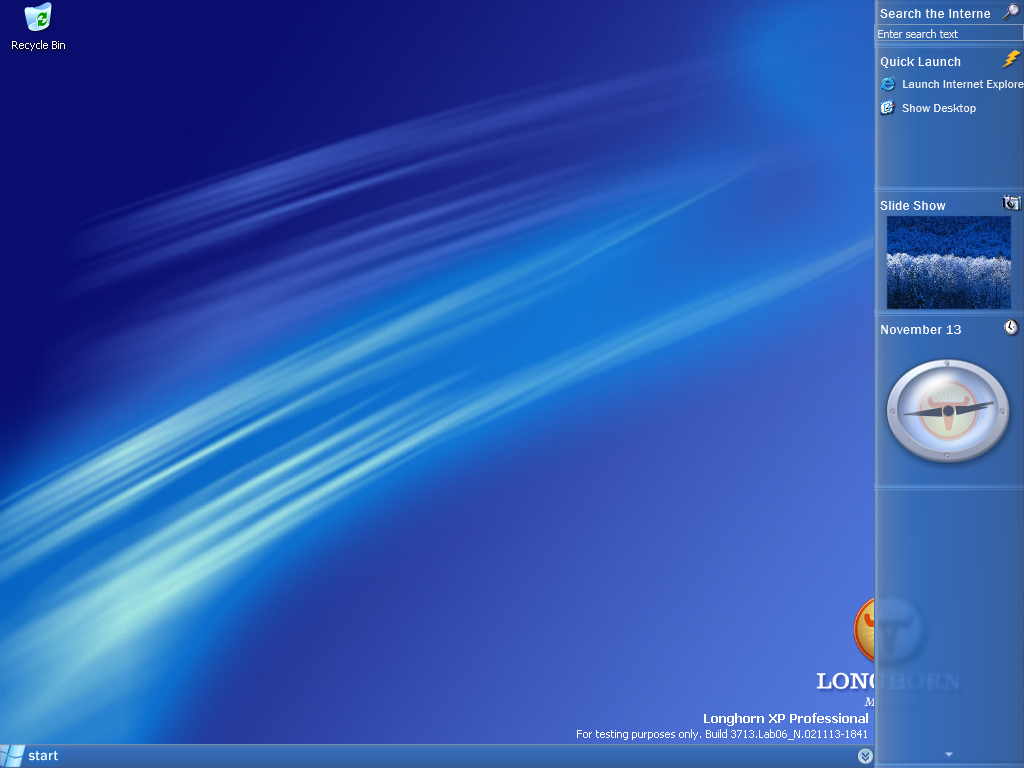Click the lightning bolt Quick Launch icon
The width and height of the screenshot is (1024, 768).
coord(1011,59)
